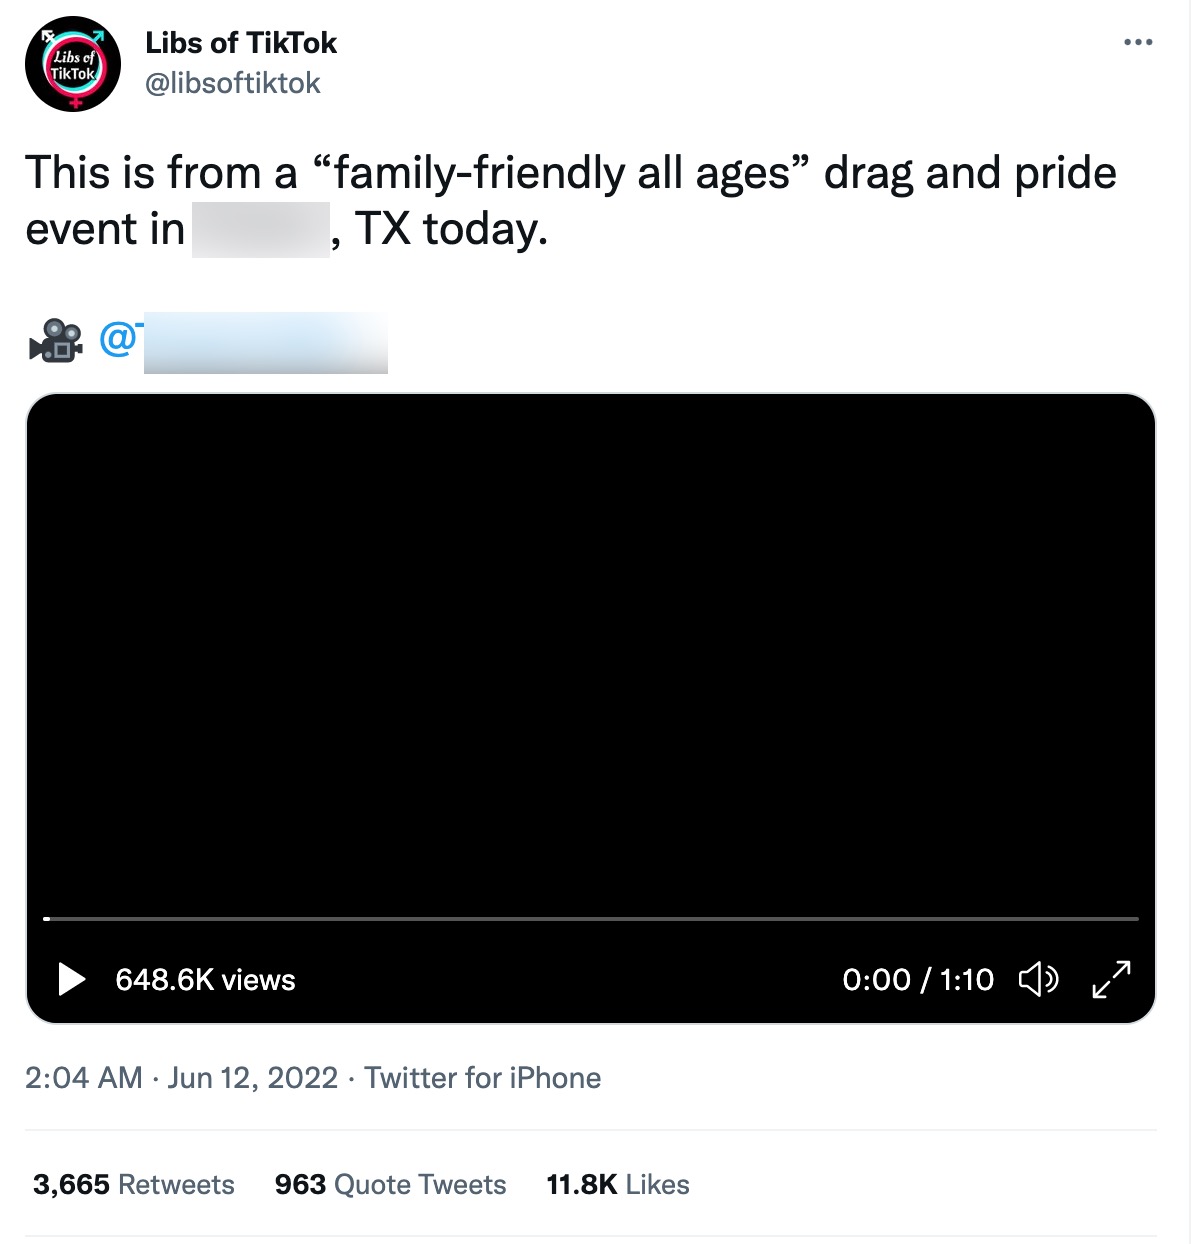
Task: Toggle fullscreen mode on the video
Action: coord(1110,980)
